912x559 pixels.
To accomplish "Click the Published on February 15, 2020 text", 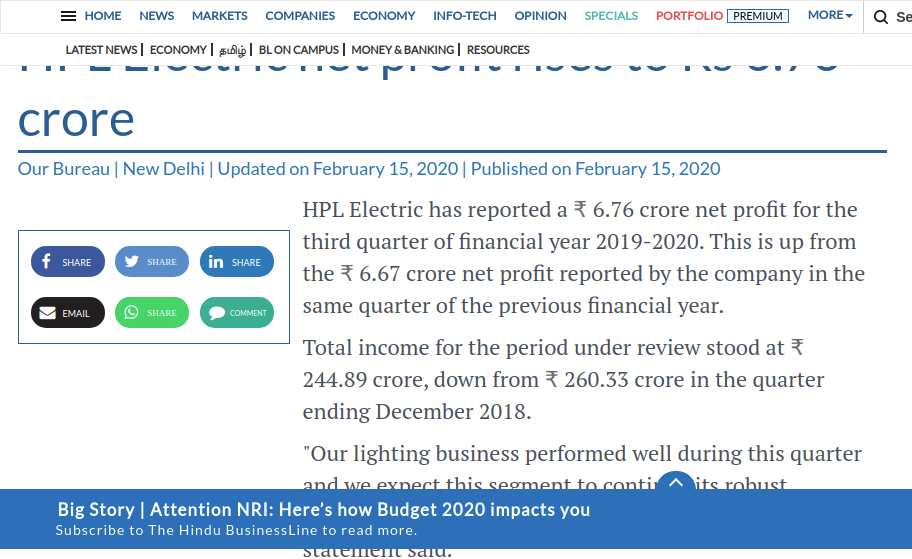I will (596, 169).
